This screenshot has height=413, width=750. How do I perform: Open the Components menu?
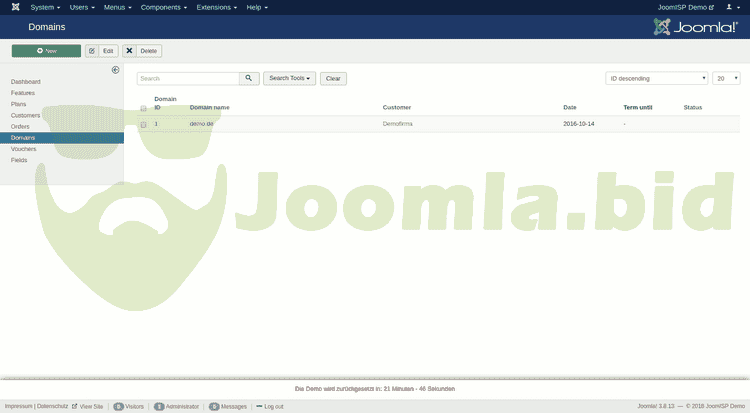pyautogui.click(x=164, y=7)
